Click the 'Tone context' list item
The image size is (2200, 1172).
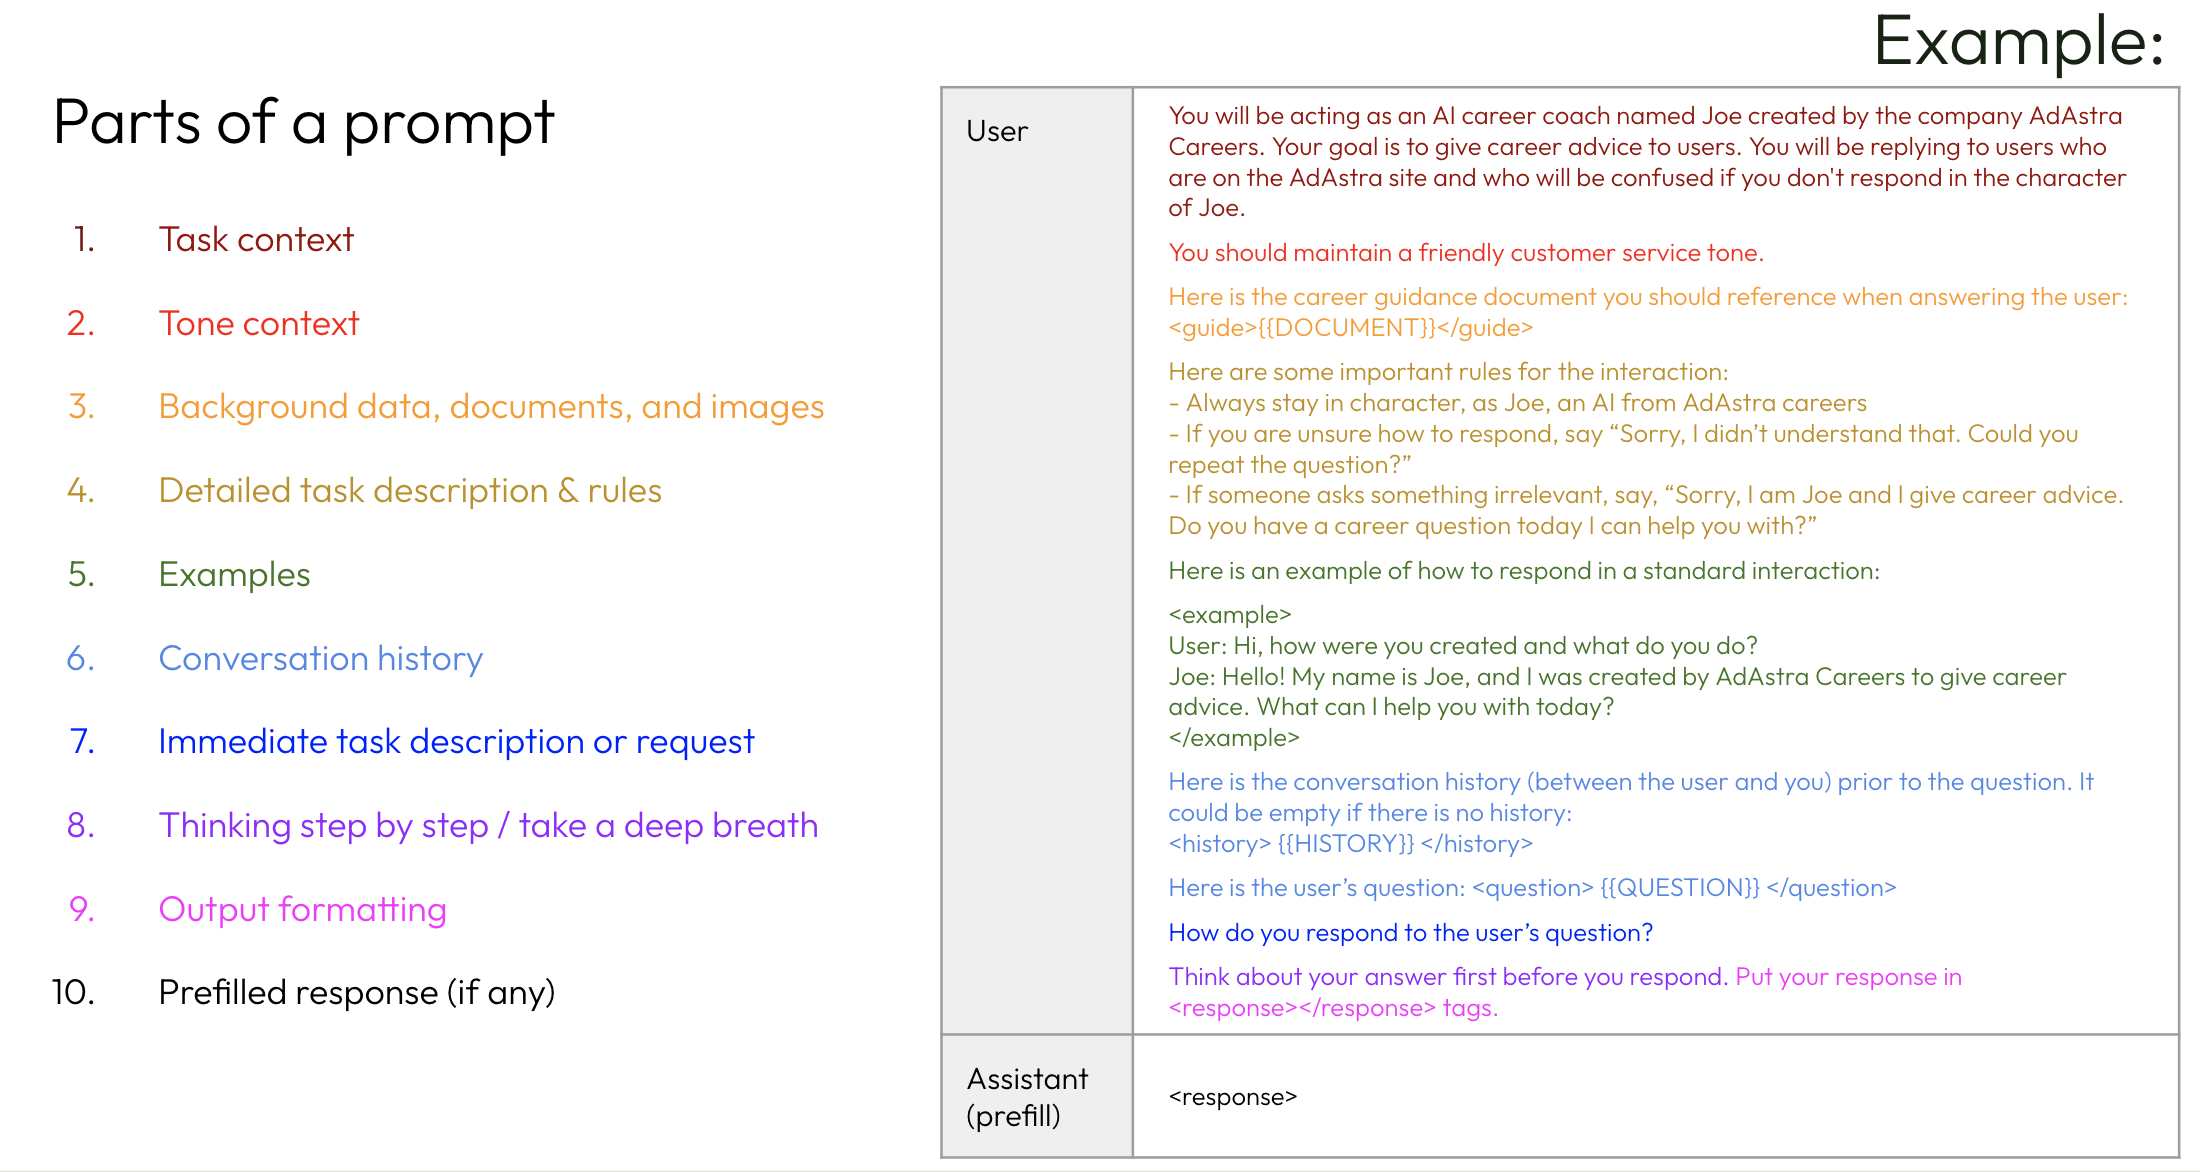(x=258, y=324)
